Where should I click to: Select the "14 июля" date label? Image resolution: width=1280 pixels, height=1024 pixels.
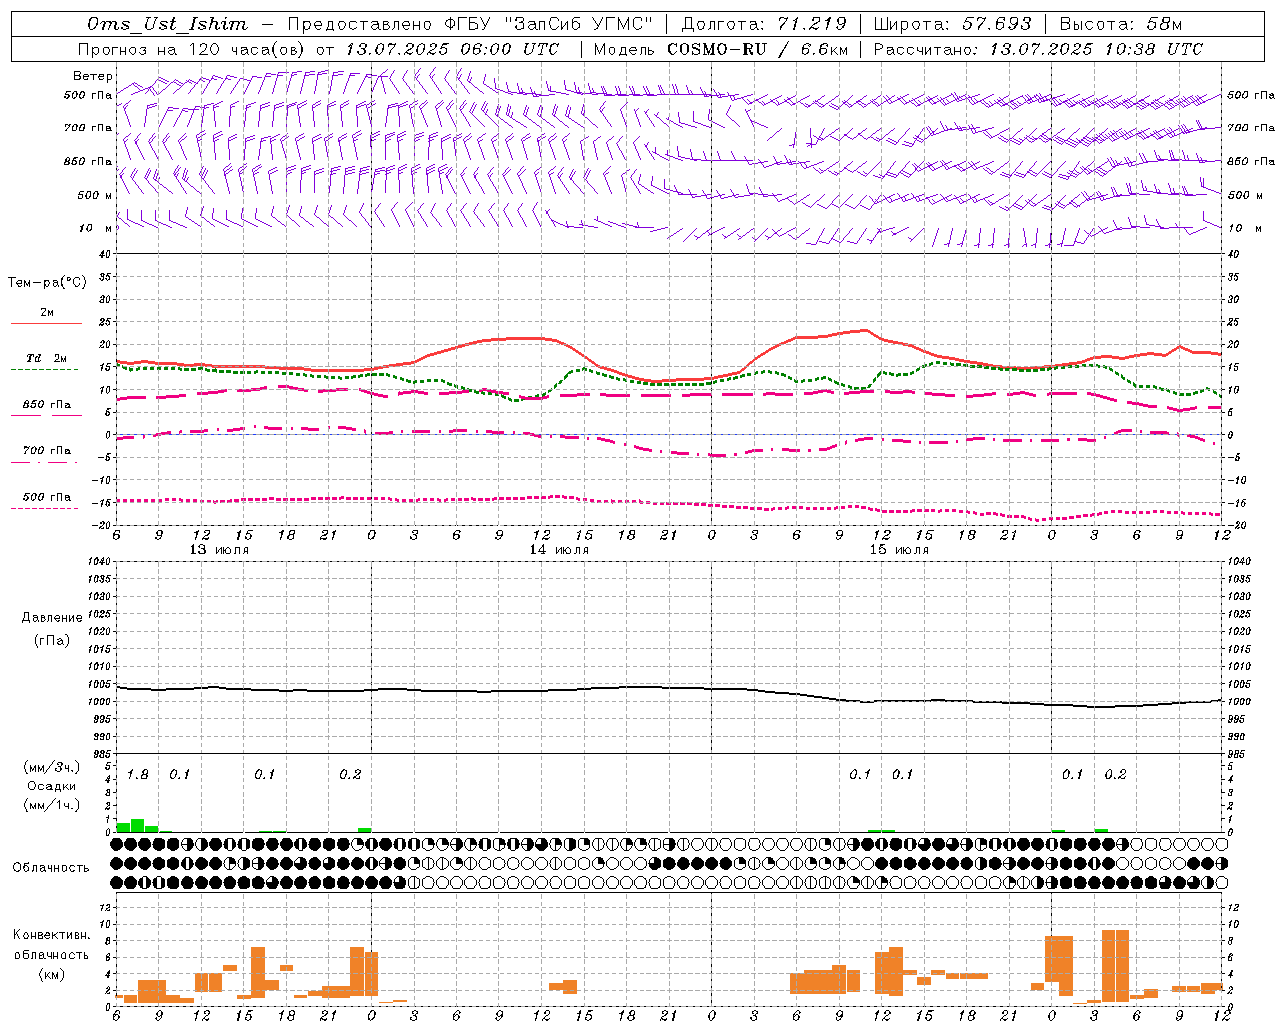pos(559,550)
